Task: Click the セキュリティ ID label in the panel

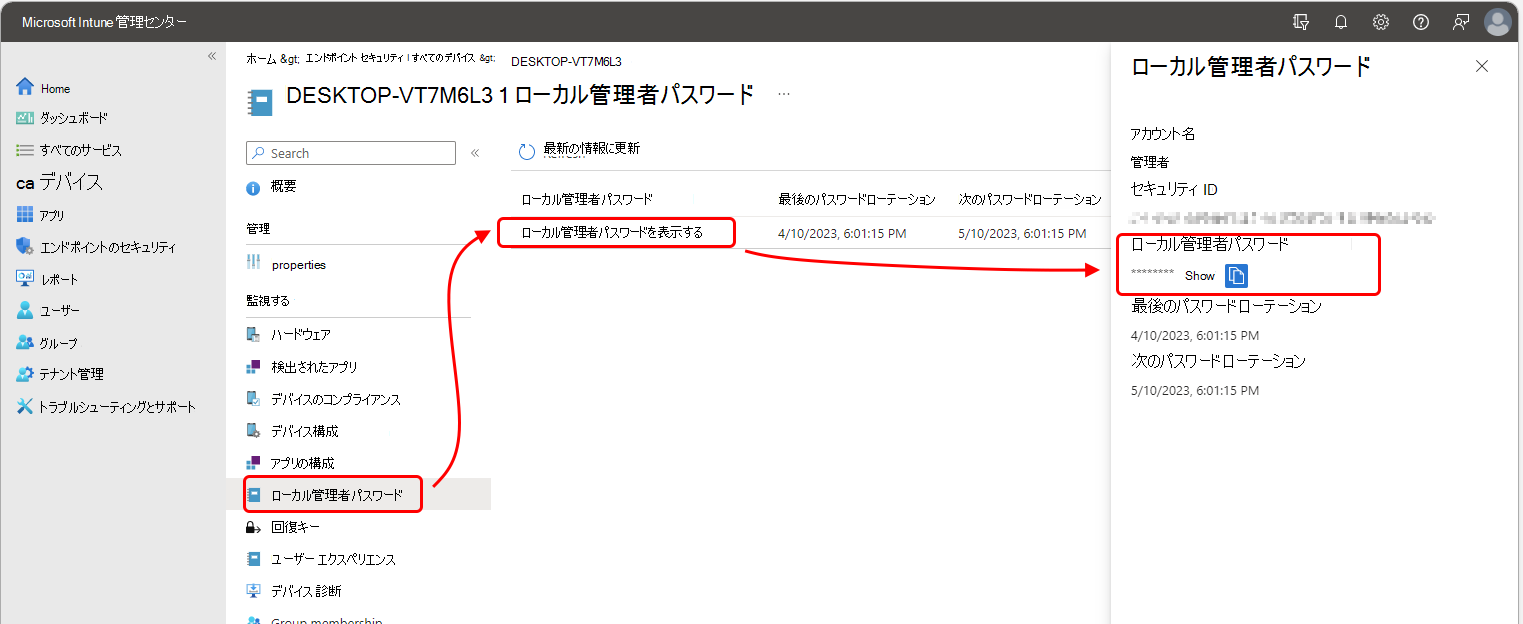Action: (x=1174, y=190)
